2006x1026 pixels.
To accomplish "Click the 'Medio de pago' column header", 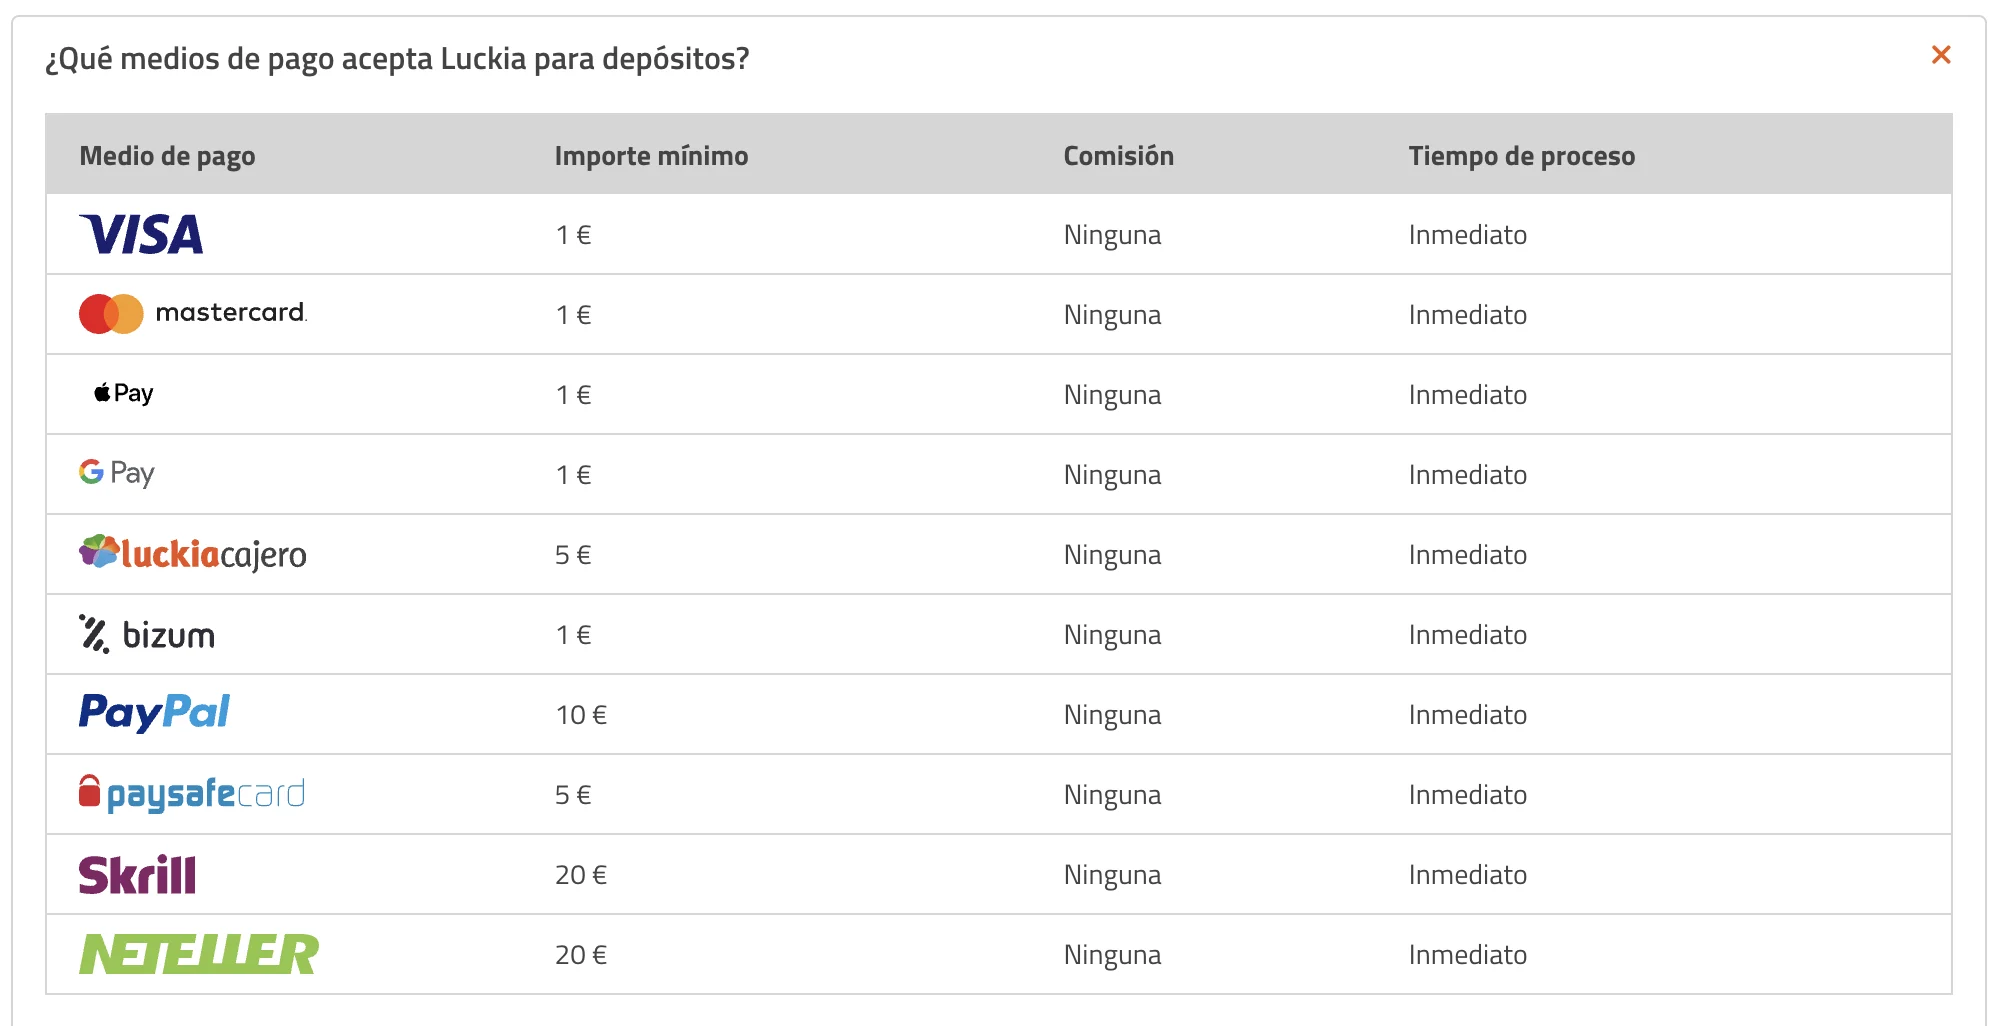I will [x=168, y=156].
